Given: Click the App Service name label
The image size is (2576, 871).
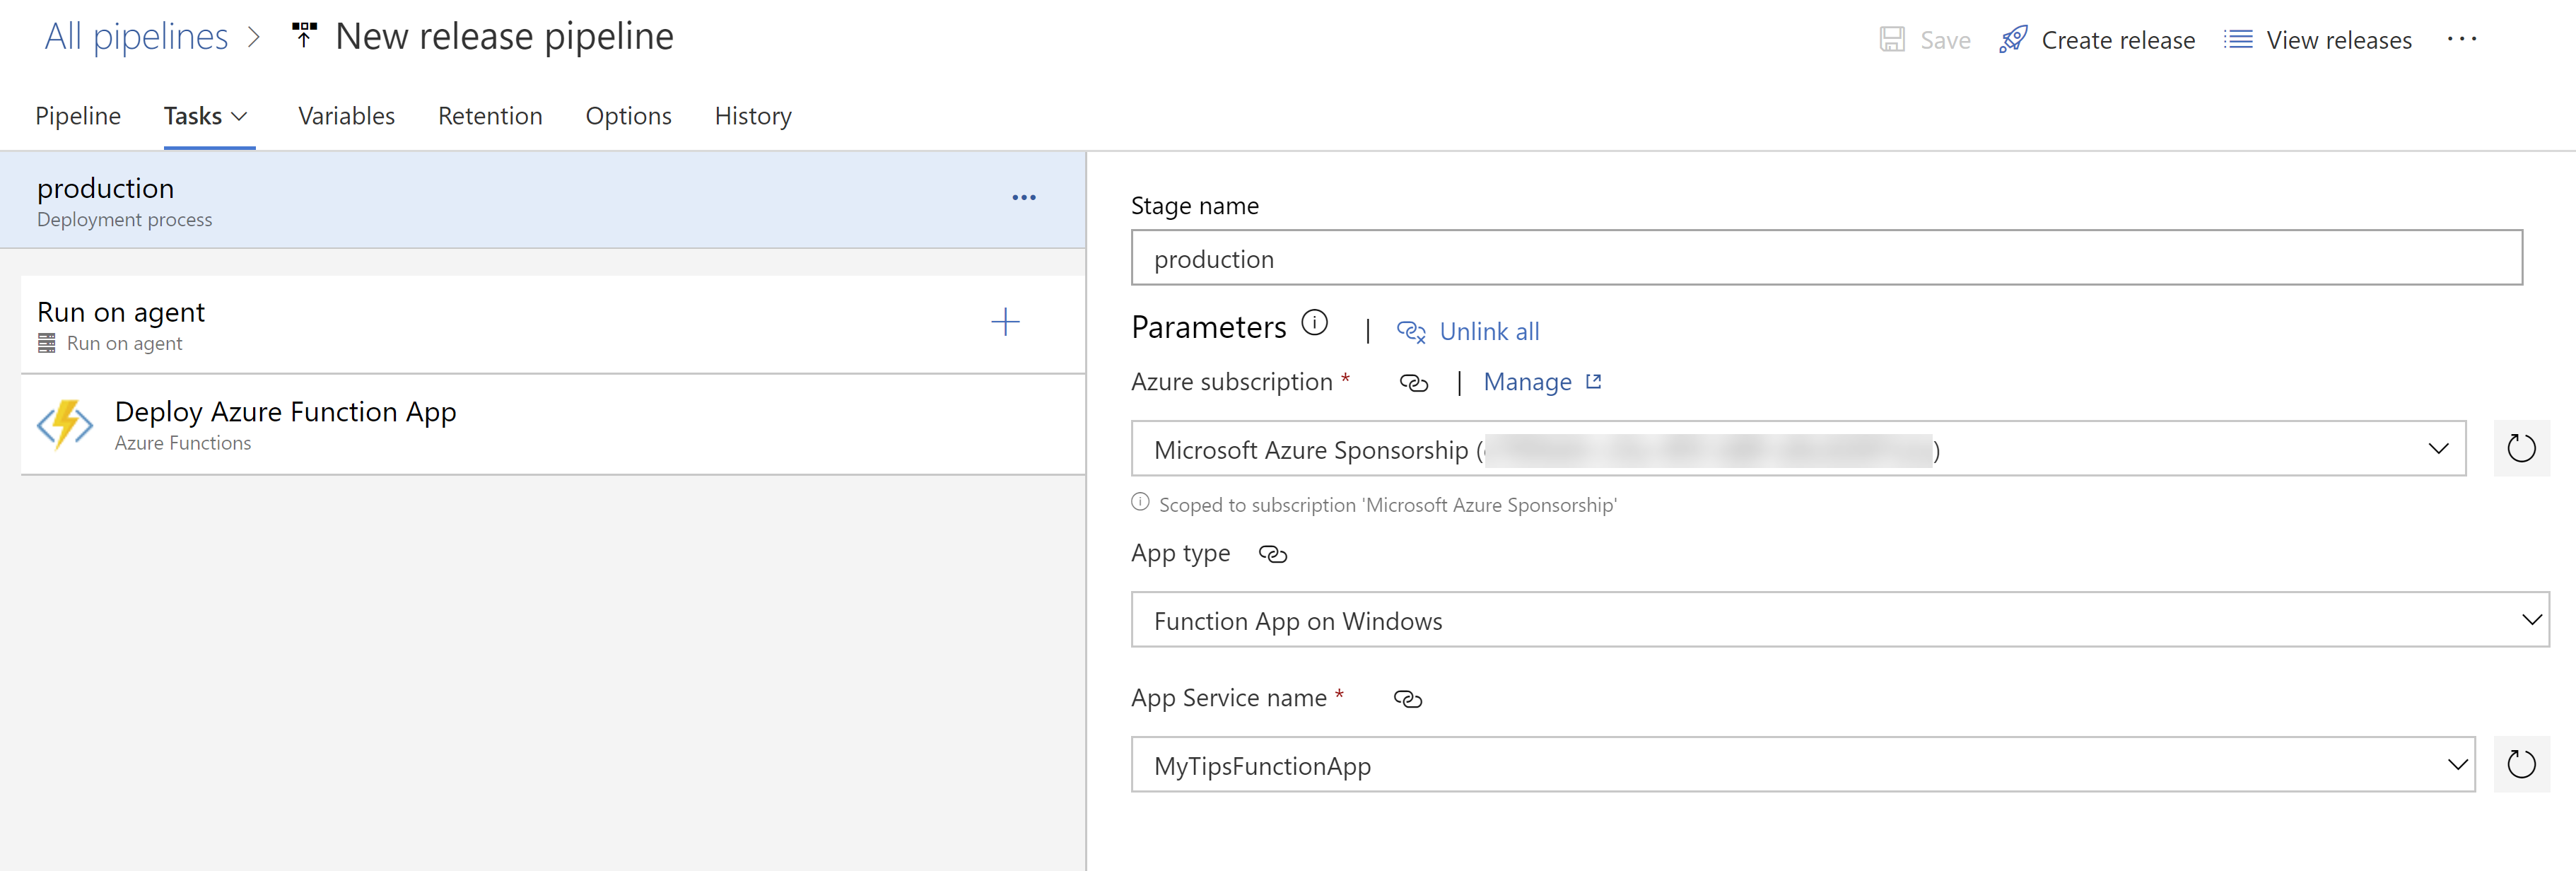Looking at the screenshot, I should pos(1228,698).
